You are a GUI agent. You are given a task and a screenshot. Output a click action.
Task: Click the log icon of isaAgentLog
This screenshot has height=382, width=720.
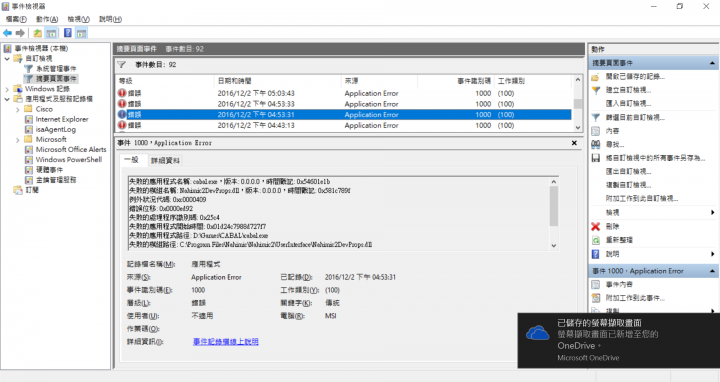(x=28, y=129)
